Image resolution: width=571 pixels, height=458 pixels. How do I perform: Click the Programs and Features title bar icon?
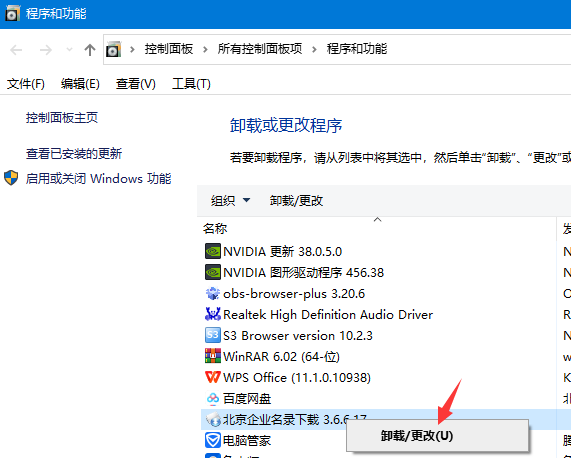click(x=12, y=14)
